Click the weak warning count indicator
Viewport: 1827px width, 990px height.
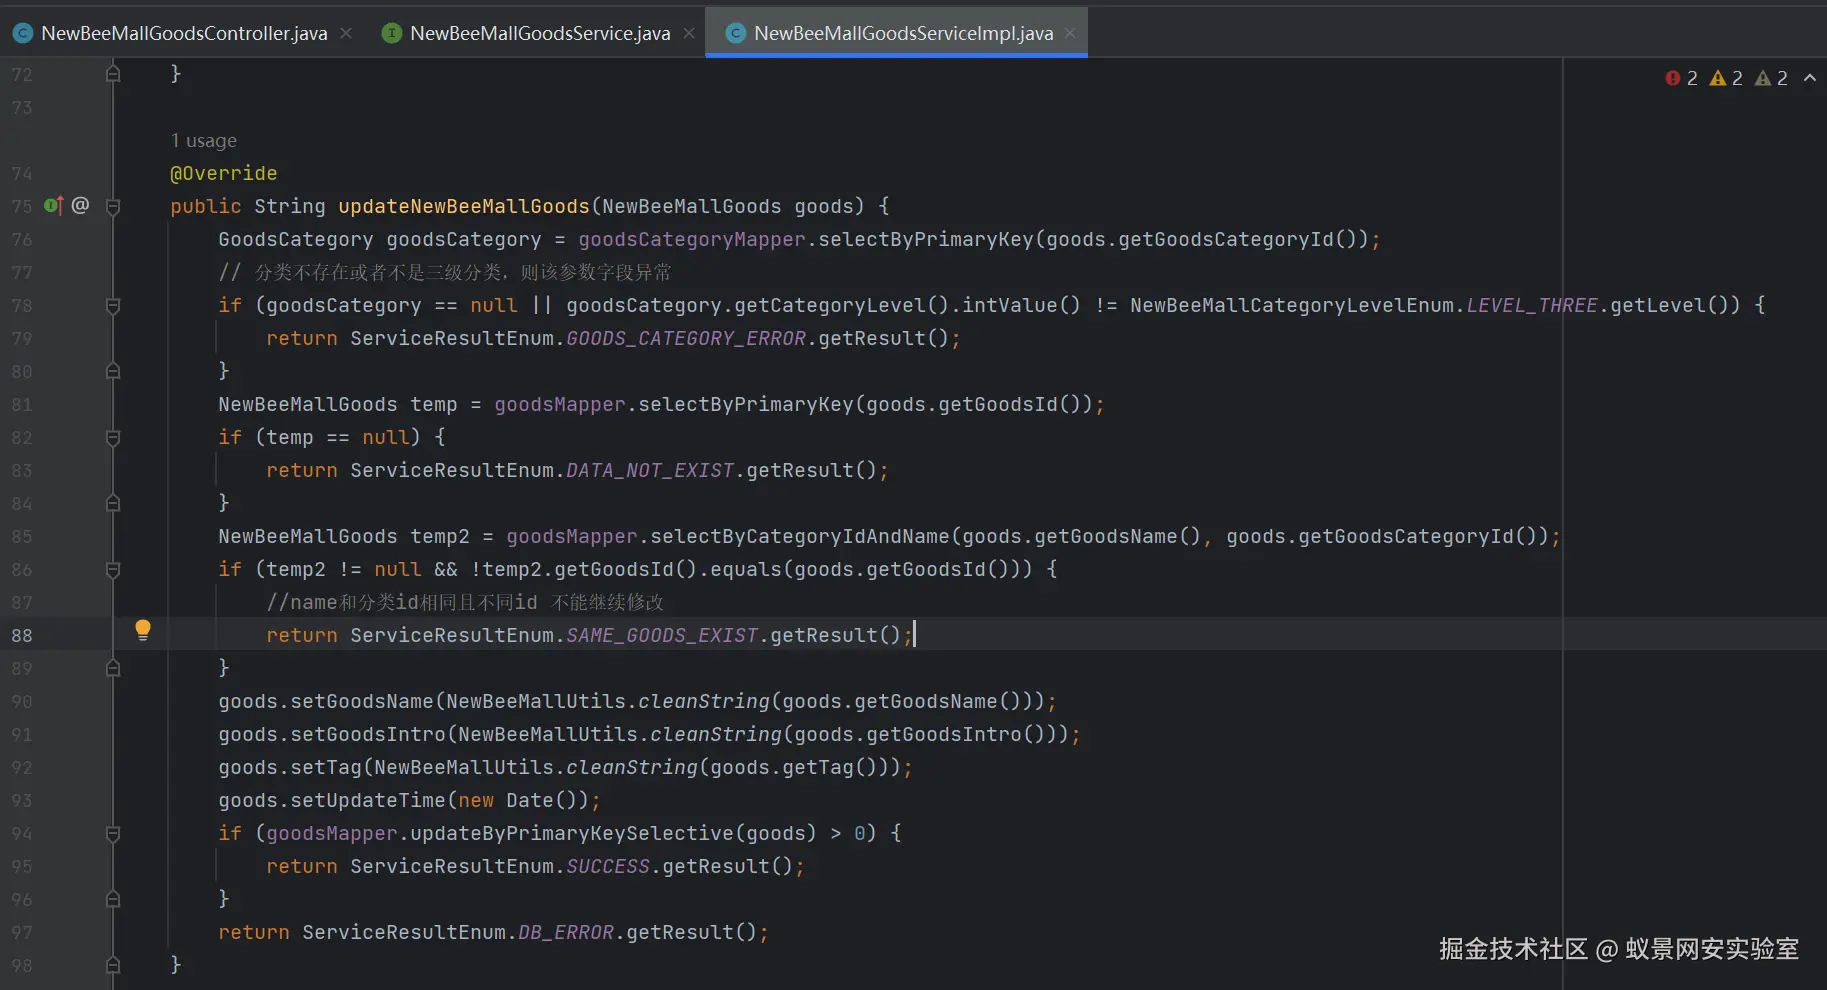[x=1771, y=78]
